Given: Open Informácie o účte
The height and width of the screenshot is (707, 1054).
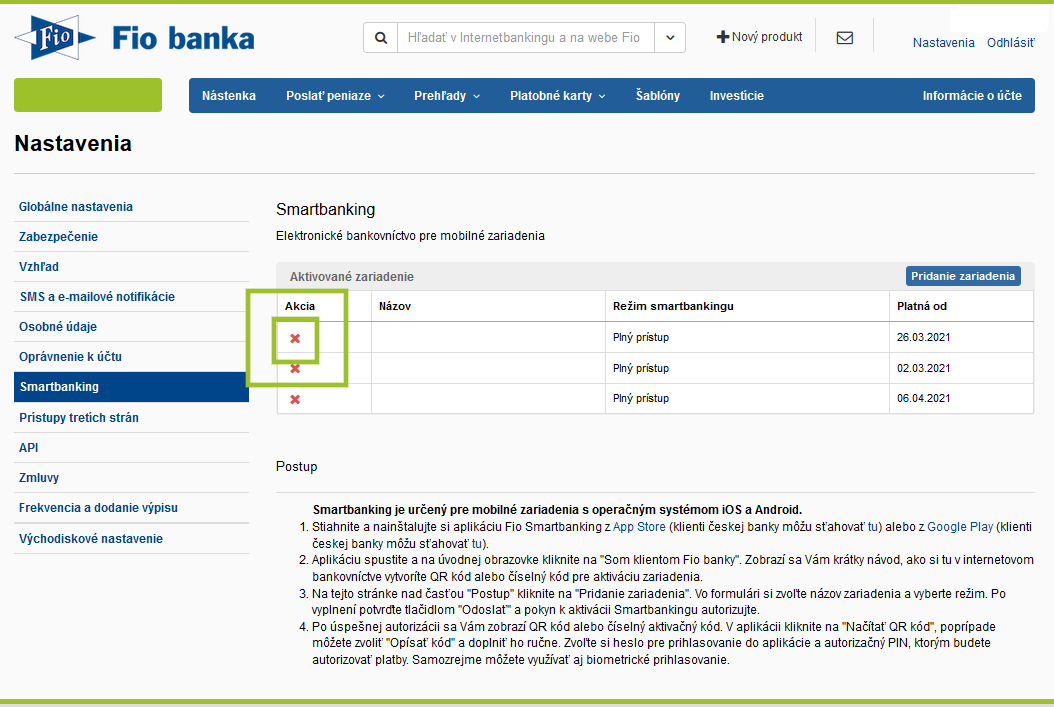Looking at the screenshot, I should (x=972, y=95).
